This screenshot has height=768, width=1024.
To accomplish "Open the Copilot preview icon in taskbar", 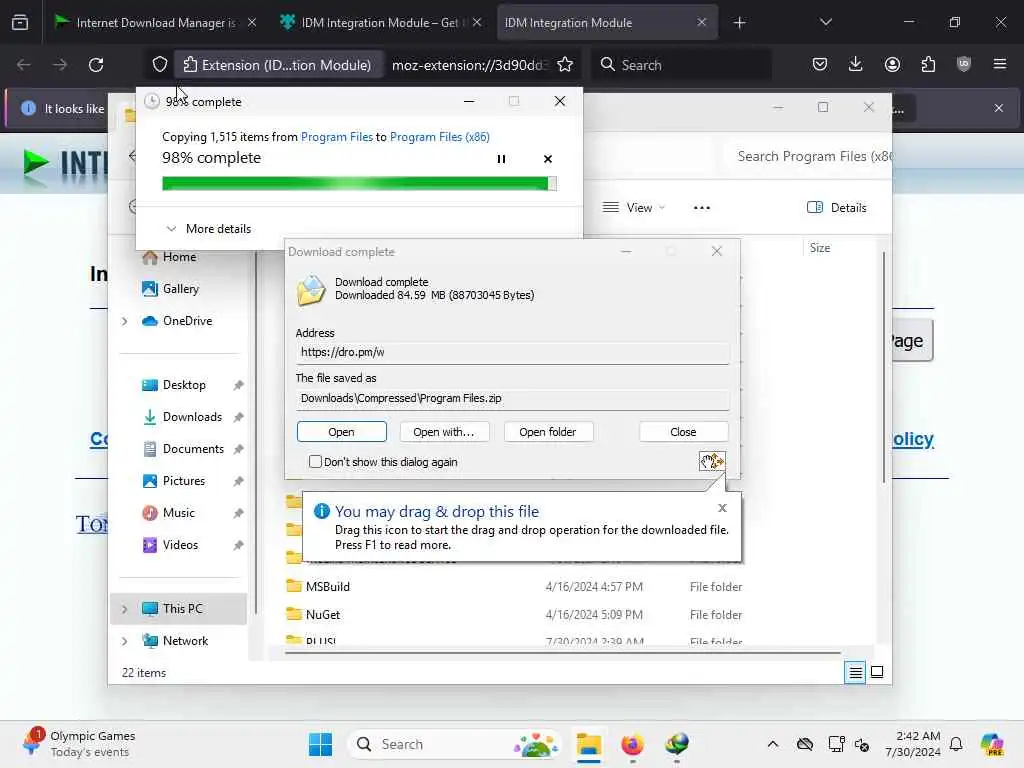I will 991,744.
